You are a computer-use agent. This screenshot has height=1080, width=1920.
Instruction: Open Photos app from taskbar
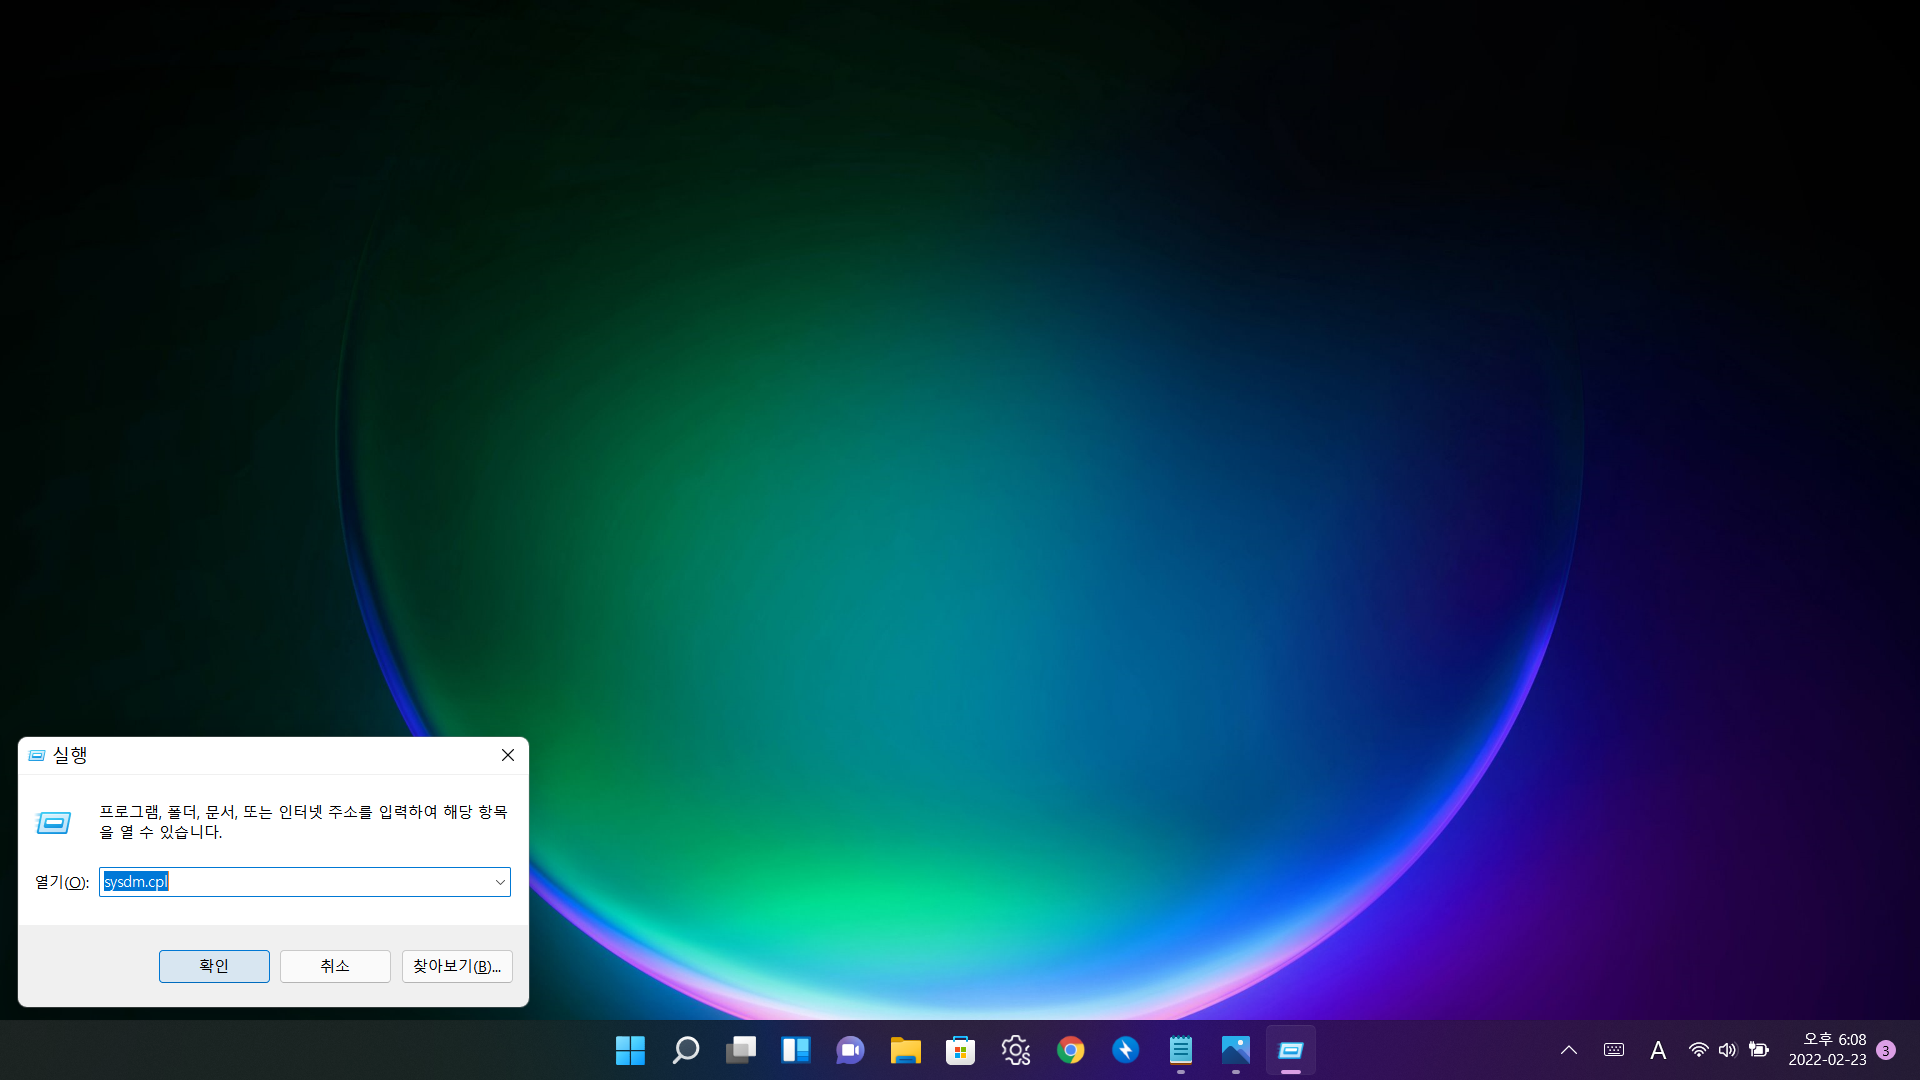coord(1235,1050)
